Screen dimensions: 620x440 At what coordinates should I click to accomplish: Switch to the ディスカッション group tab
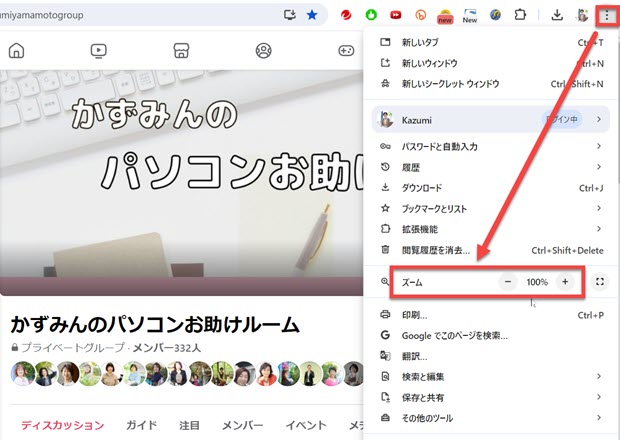[62, 425]
